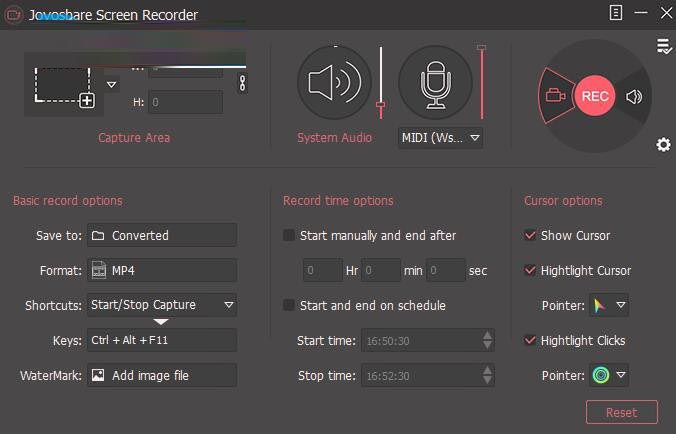
Task: Increase Start time with up arrow
Action: pos(487,335)
